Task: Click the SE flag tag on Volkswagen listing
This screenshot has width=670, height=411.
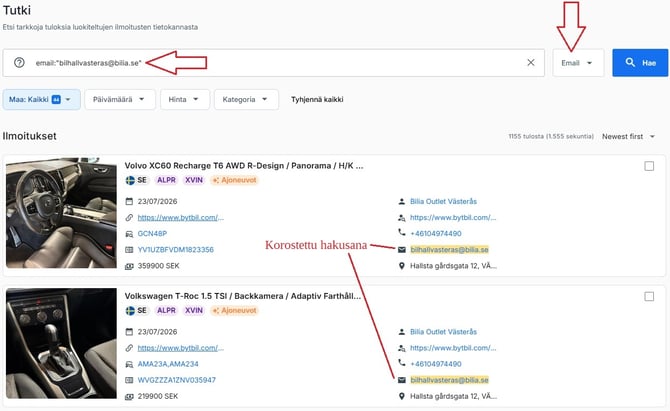Action: 136,311
